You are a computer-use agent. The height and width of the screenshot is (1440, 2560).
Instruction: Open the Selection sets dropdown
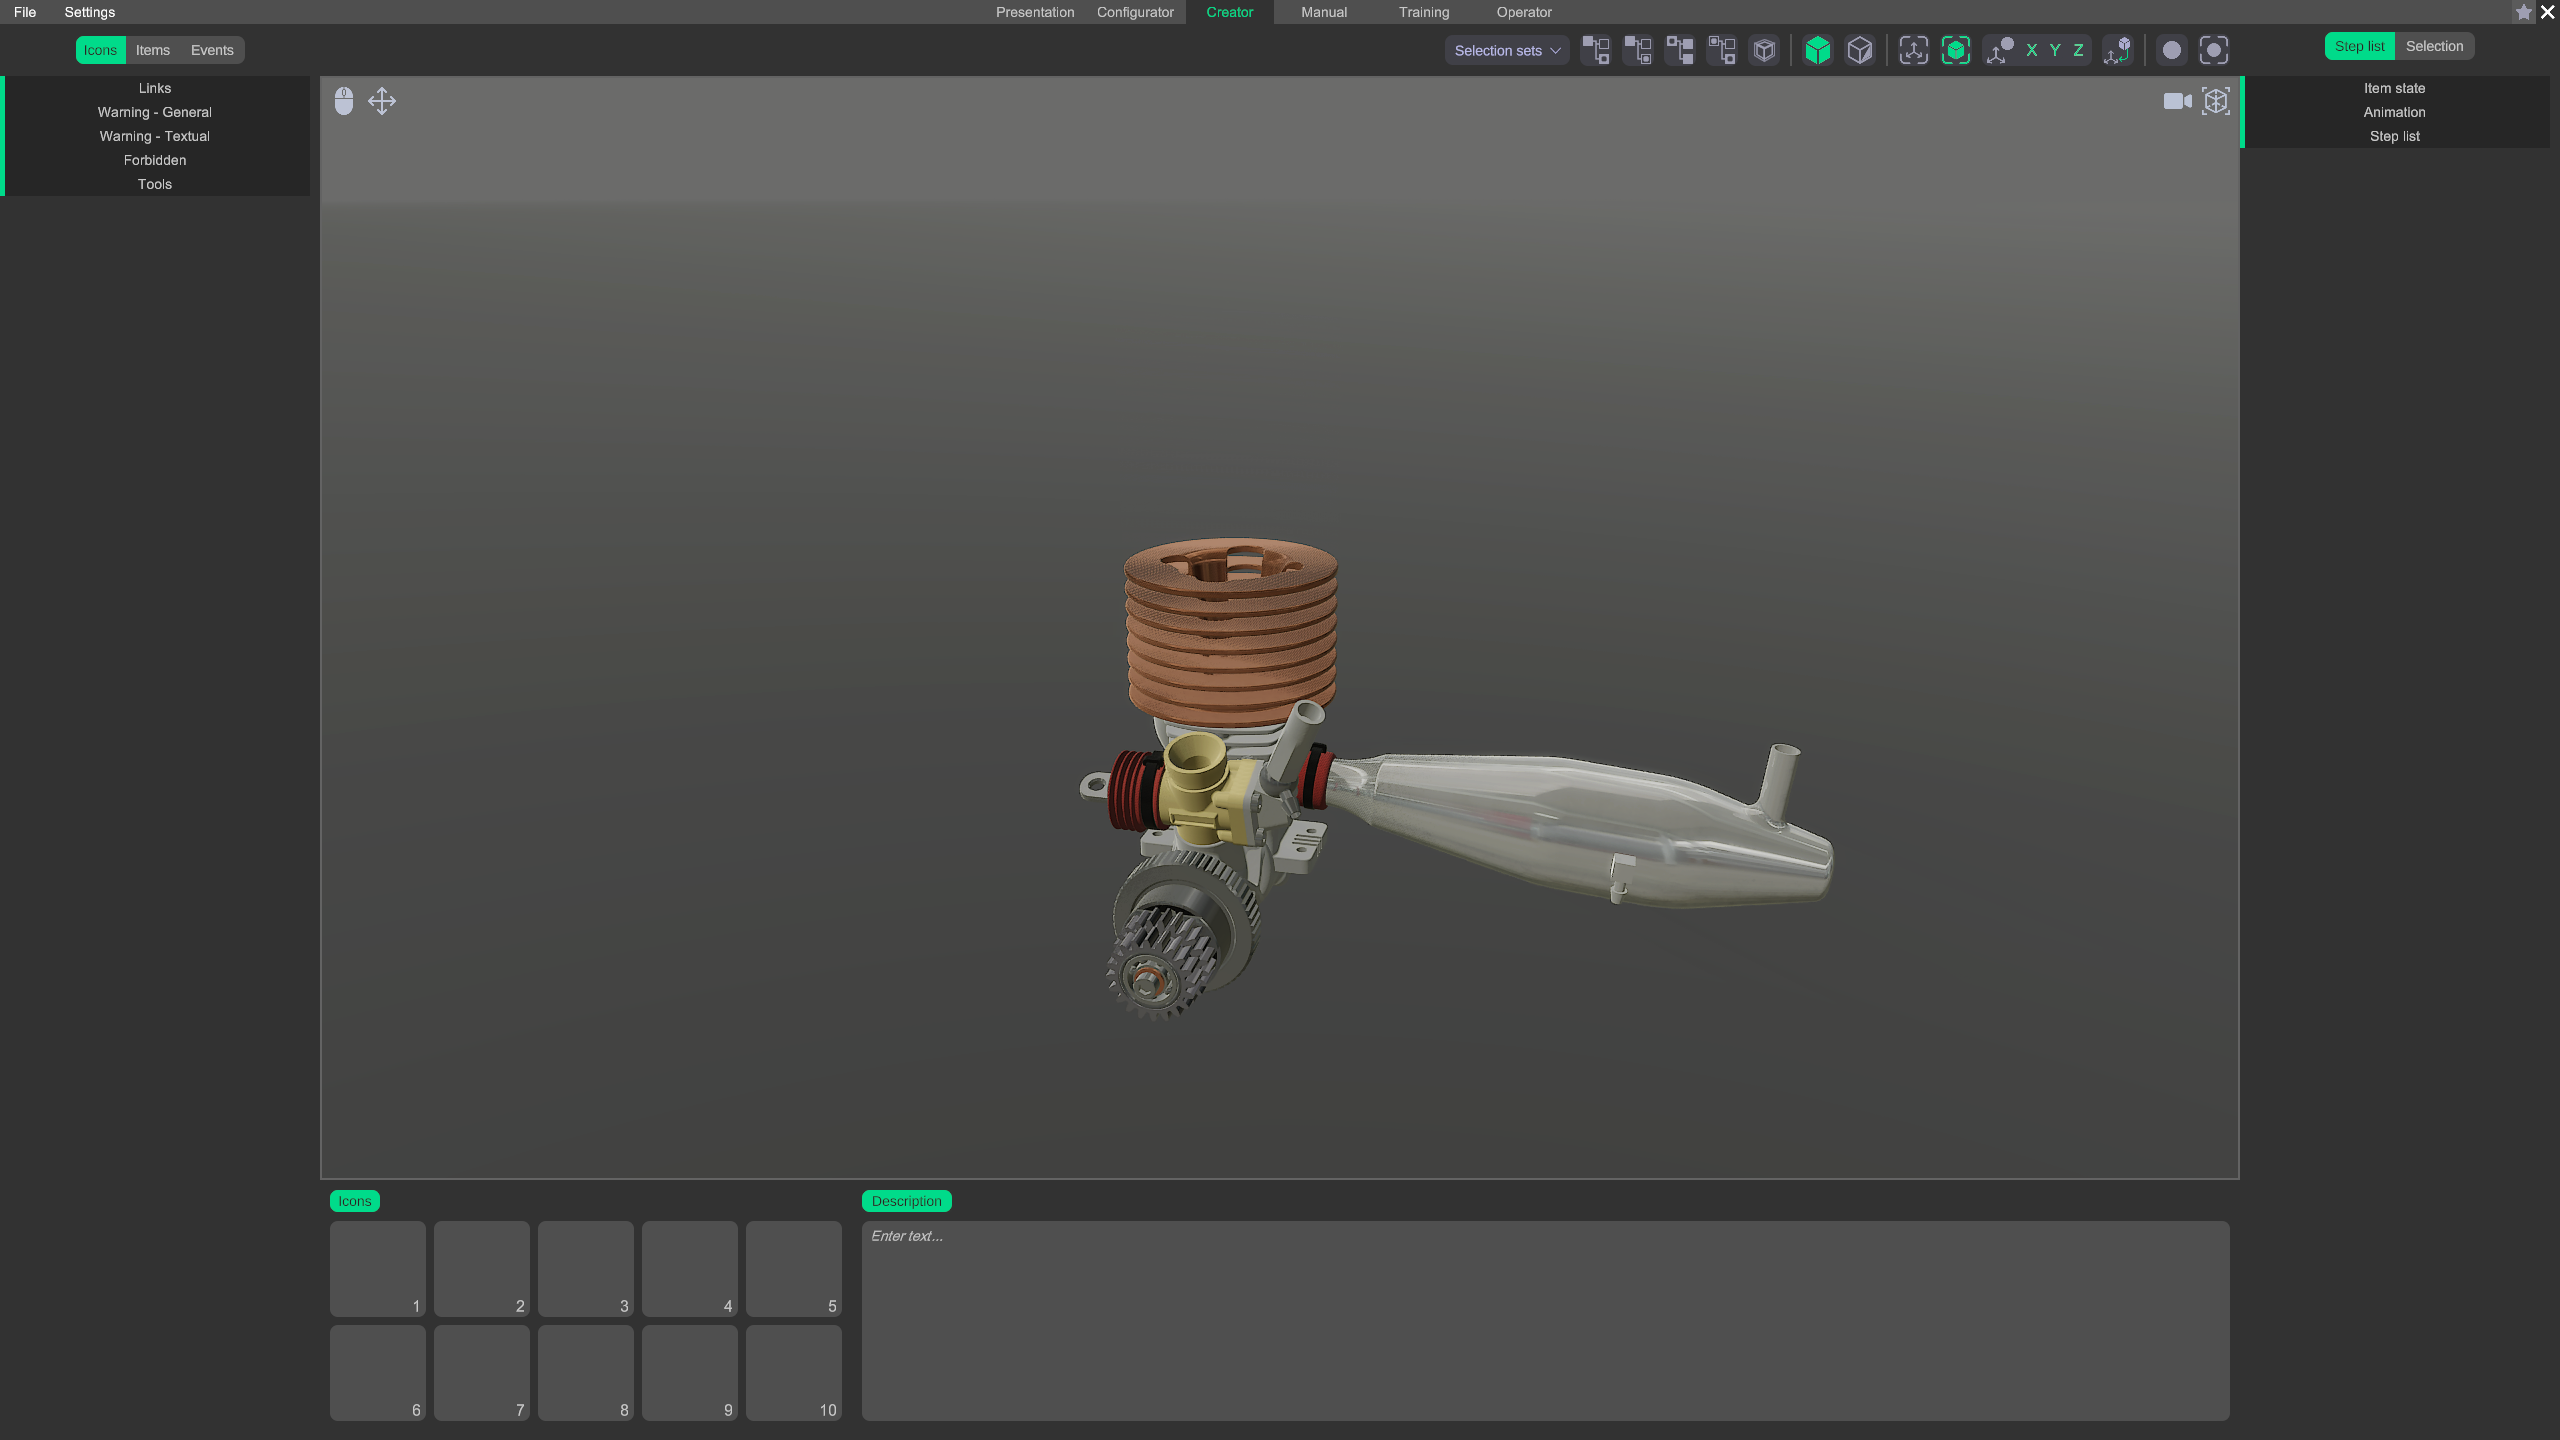(1506, 50)
